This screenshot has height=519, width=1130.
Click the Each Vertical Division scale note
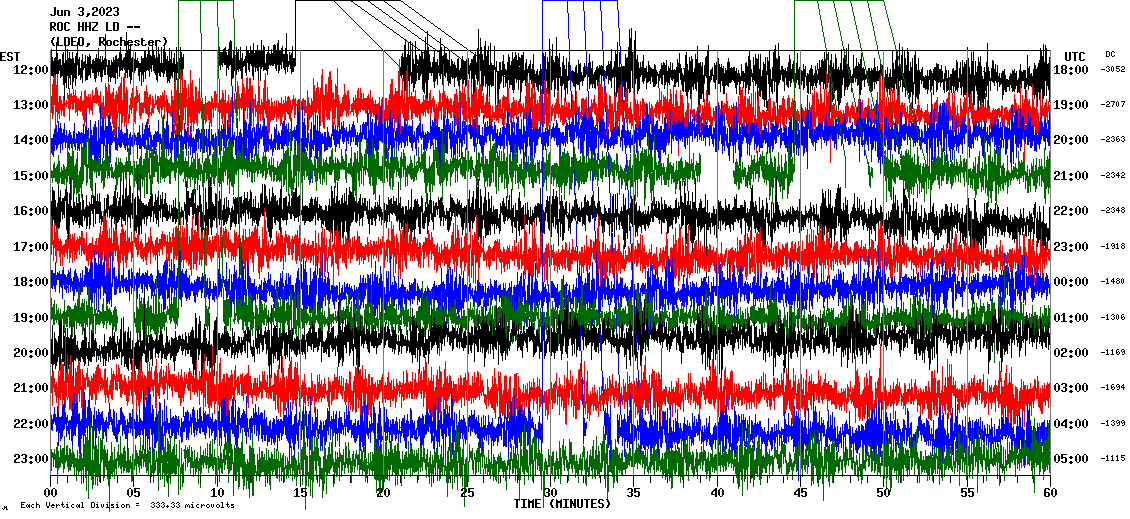click(x=127, y=506)
